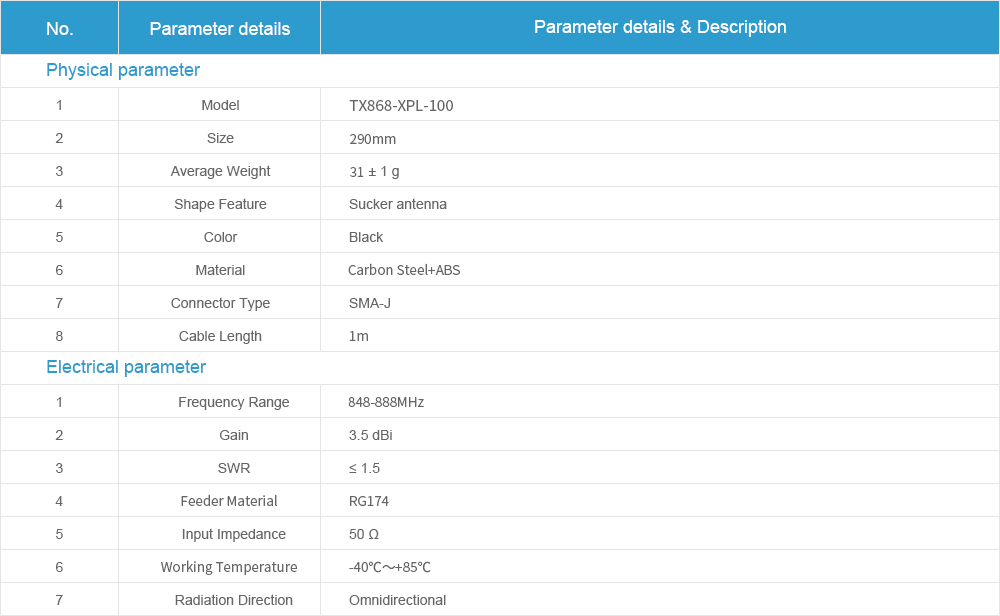Viewport: 1000px width, 616px height.
Task: Select the "Black" color value
Action: 366,237
